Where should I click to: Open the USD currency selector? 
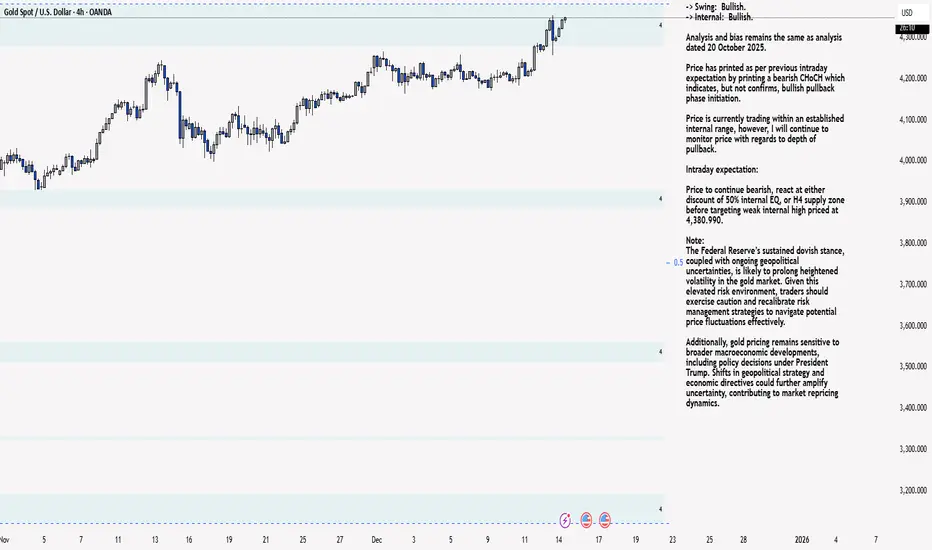coord(907,12)
